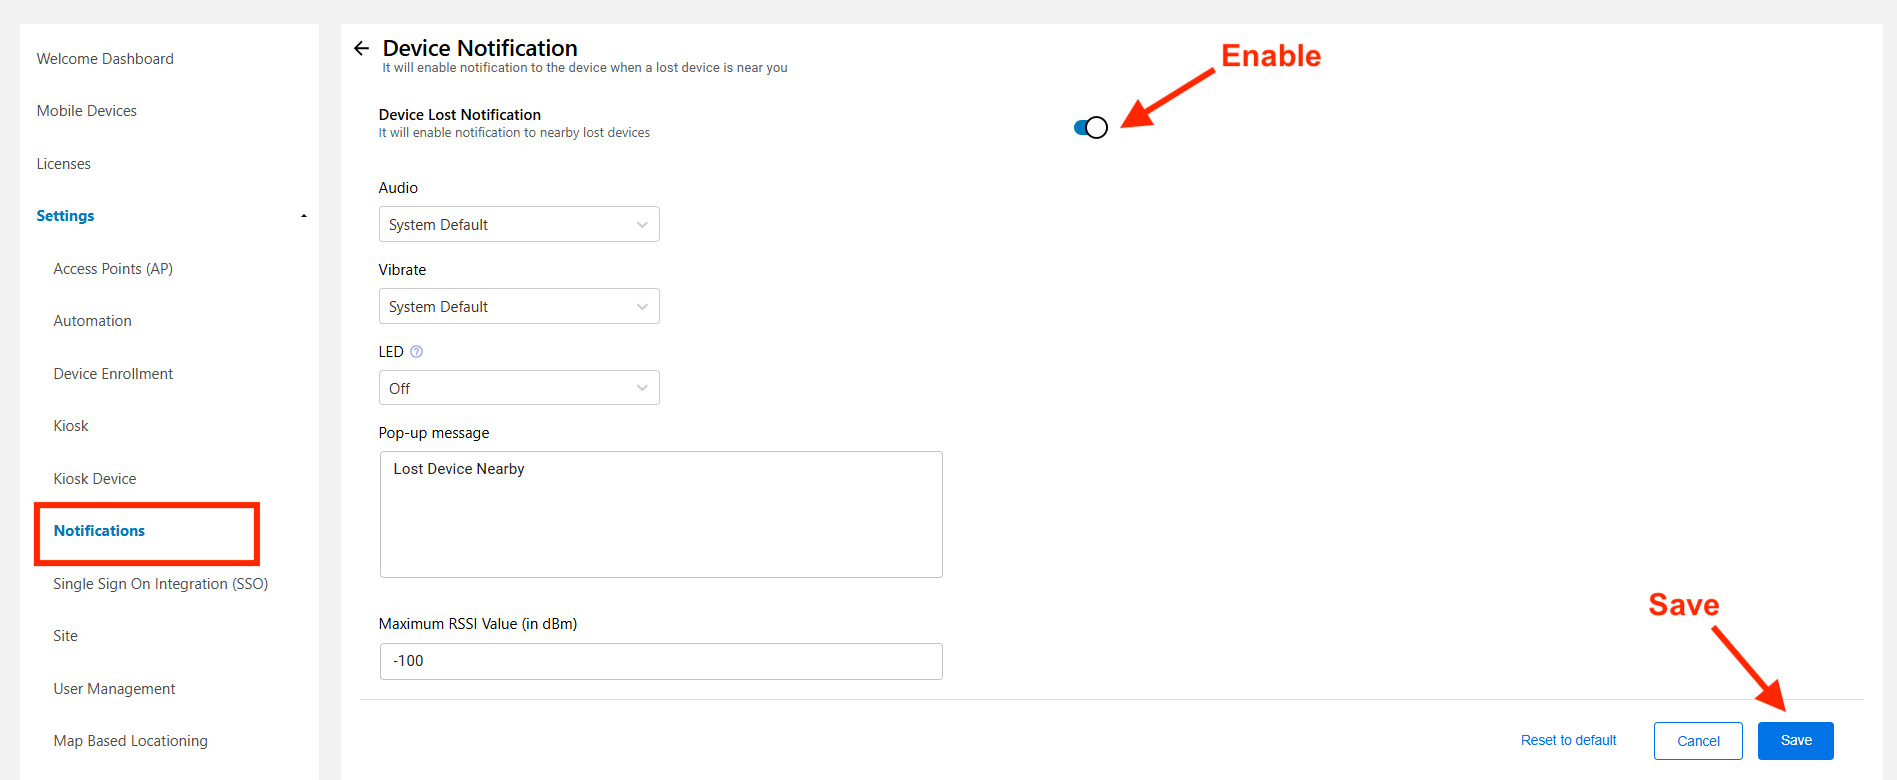
Task: Select Notifications in the sidebar
Action: [99, 531]
